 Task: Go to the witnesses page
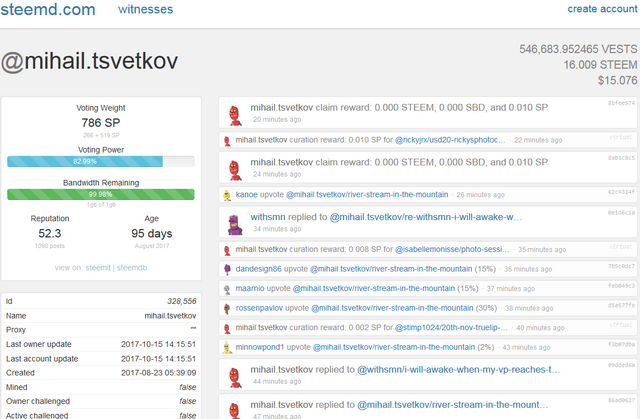click(x=146, y=9)
